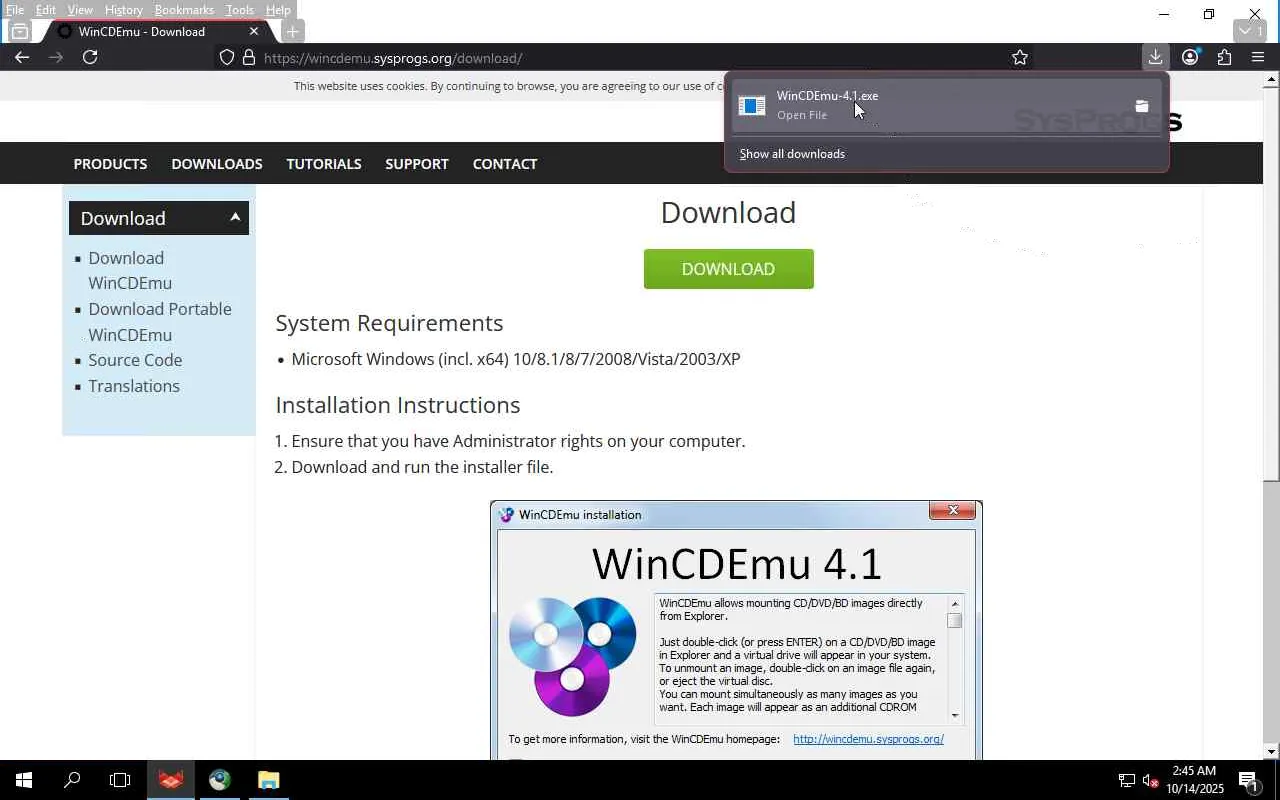Go to PRODUCTS in site navigation
Viewport: 1280px width, 800px height.
click(110, 164)
